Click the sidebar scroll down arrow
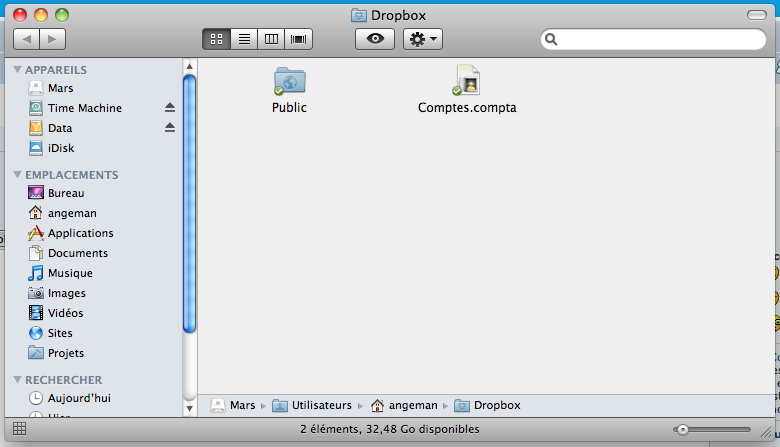780x447 pixels. (x=189, y=409)
